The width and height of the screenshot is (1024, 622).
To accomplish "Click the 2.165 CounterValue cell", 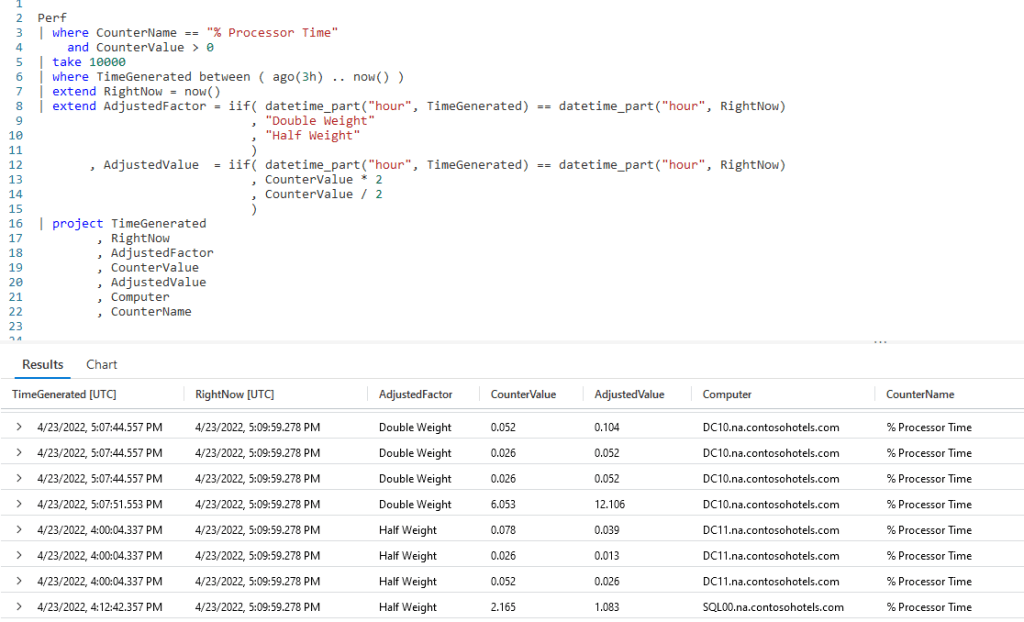I will (505, 607).
